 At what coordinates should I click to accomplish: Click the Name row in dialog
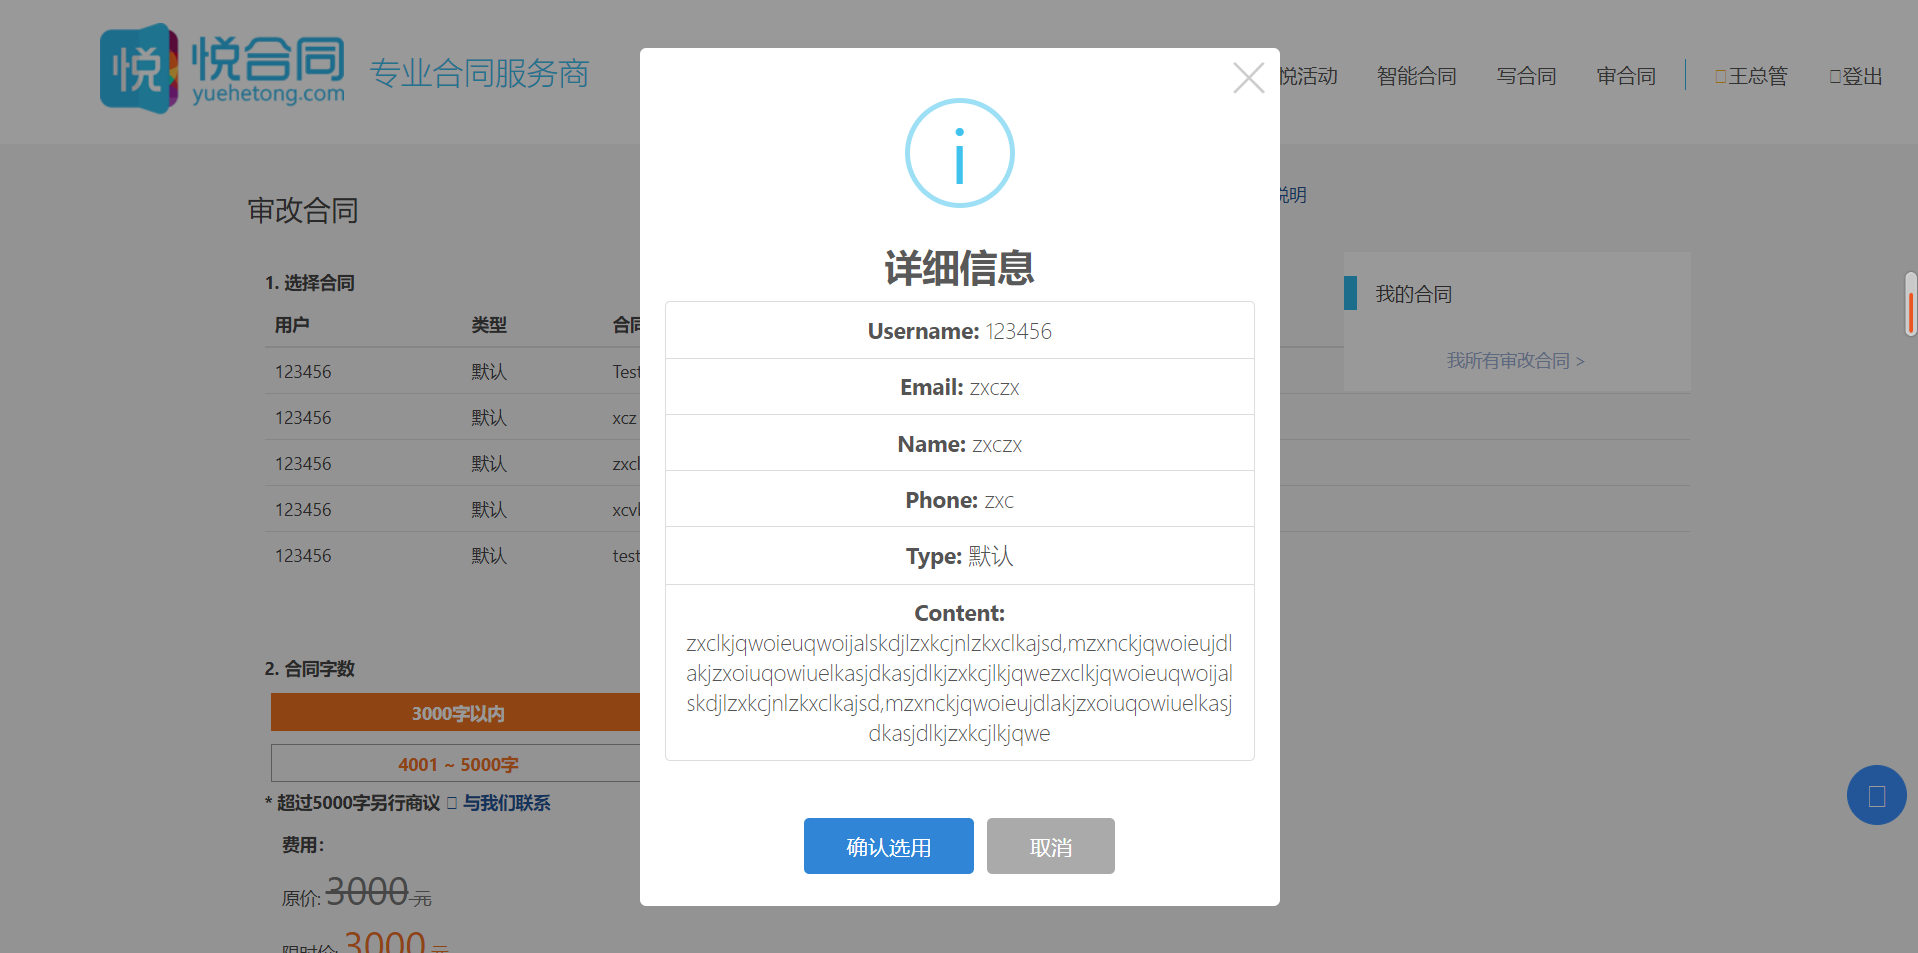click(960, 443)
